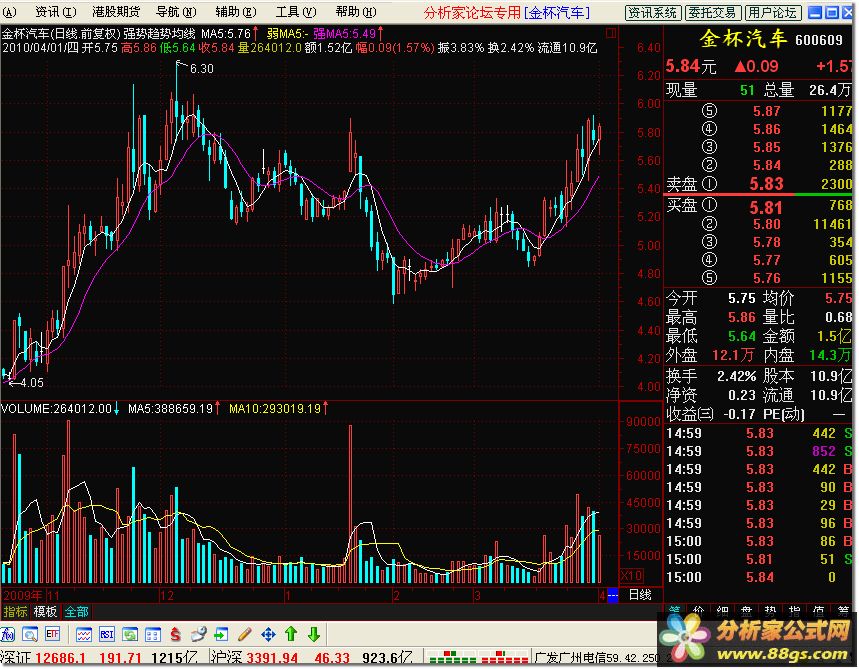Click the 6.30 high price marker

[201, 68]
